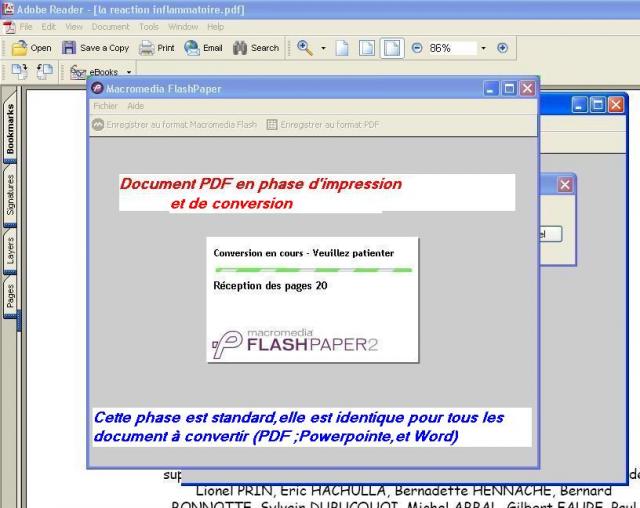Click the rotate counterclockwise page icon
The height and width of the screenshot is (508, 640).
[44, 72]
